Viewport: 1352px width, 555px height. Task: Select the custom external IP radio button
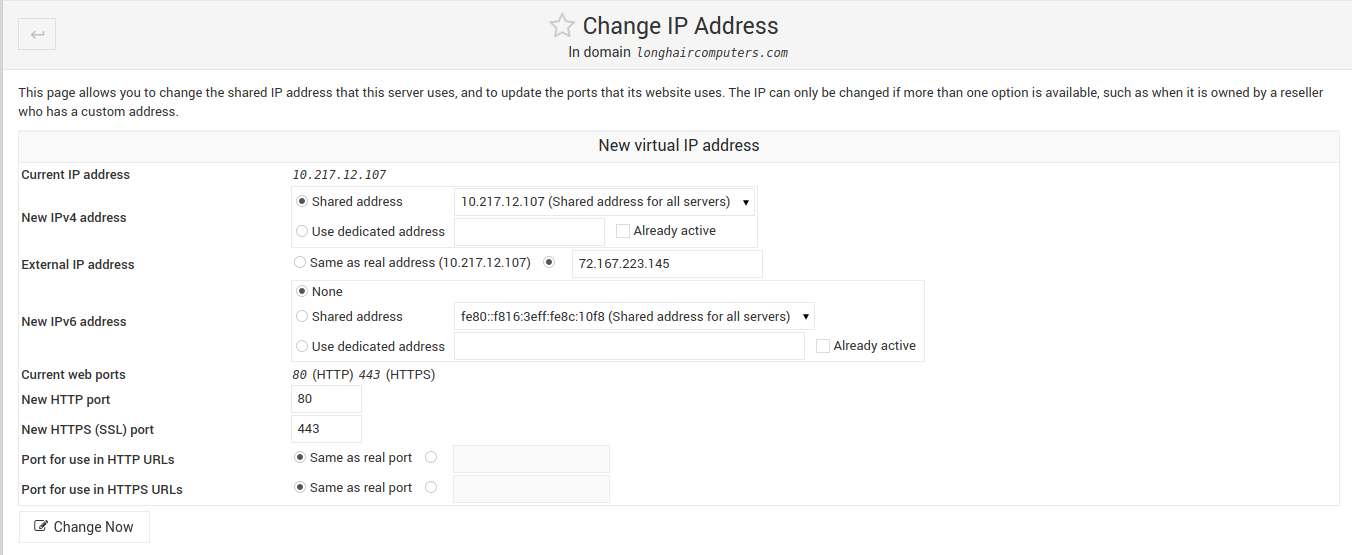tap(548, 263)
